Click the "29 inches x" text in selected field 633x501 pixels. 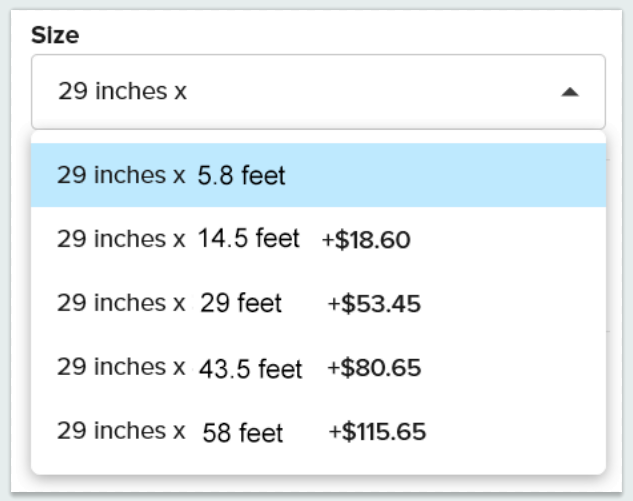pos(122,92)
